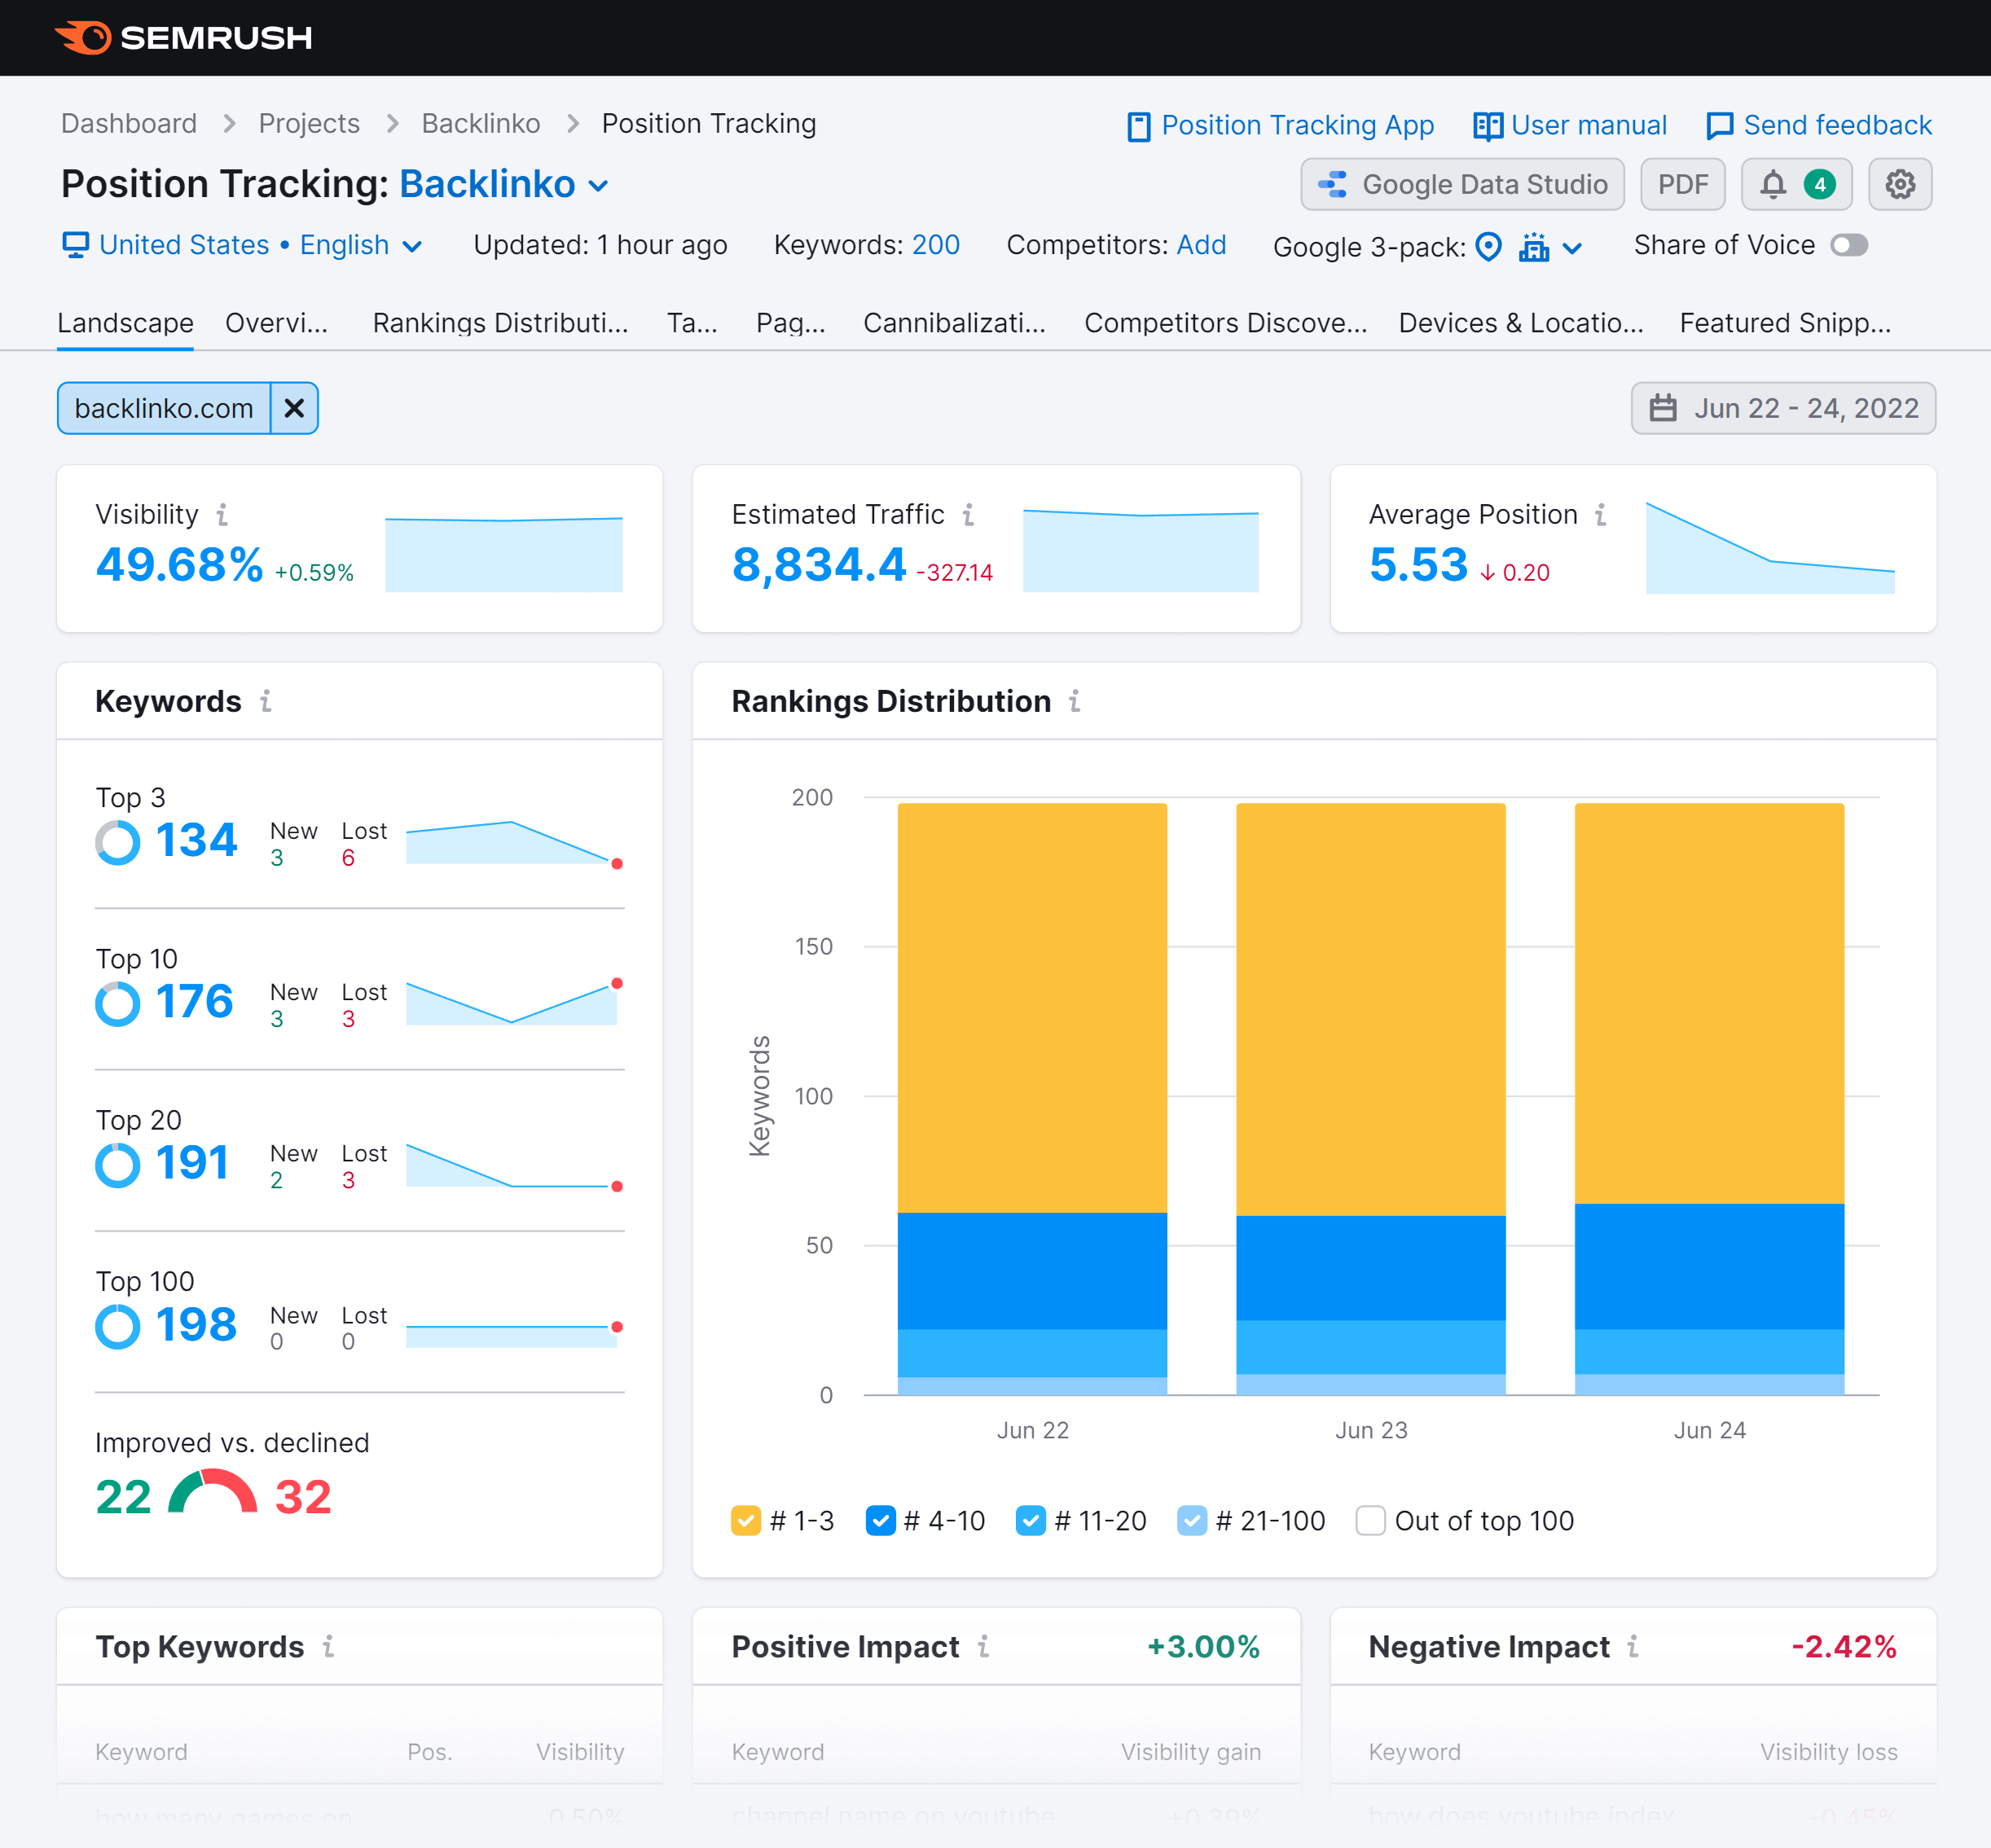The width and height of the screenshot is (1991, 1848).
Task: Expand the Google 3-pack dropdown chevron
Action: click(x=1572, y=248)
